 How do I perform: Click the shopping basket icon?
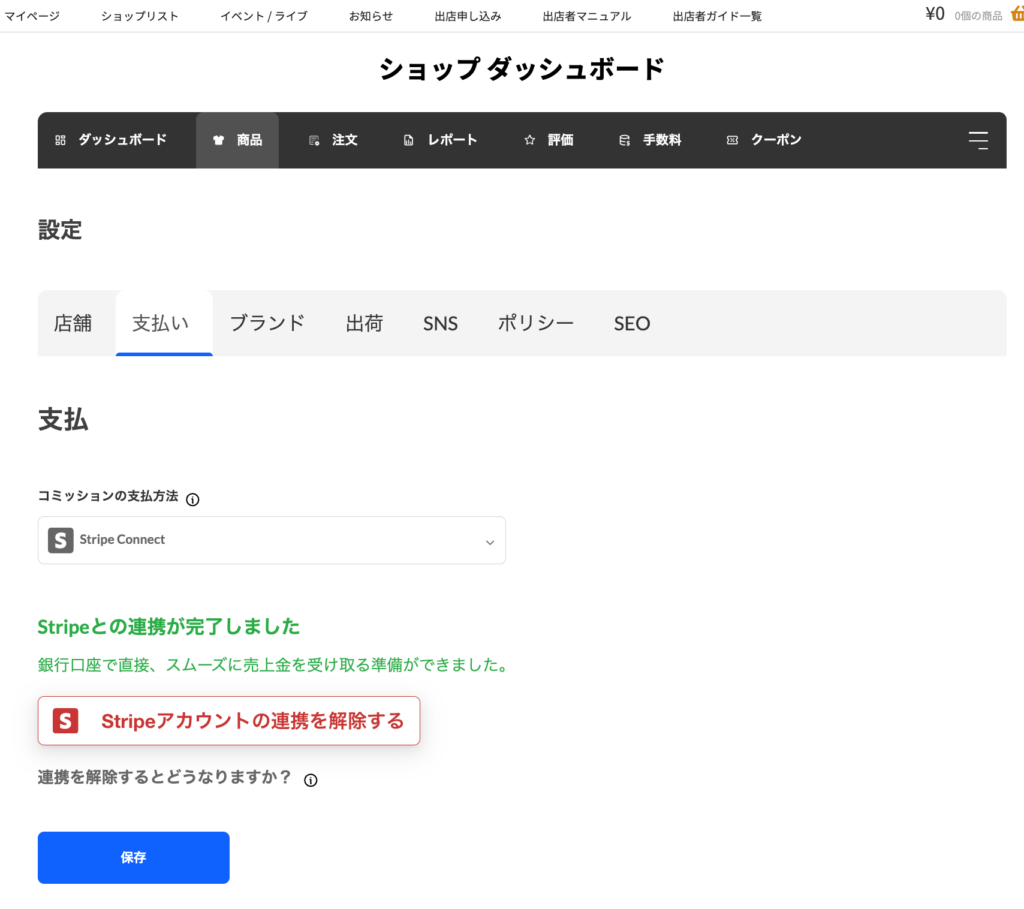click(1016, 14)
